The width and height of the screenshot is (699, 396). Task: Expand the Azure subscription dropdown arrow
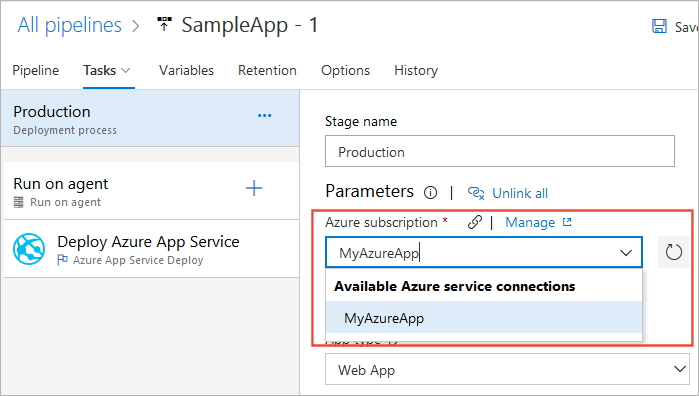coord(626,253)
